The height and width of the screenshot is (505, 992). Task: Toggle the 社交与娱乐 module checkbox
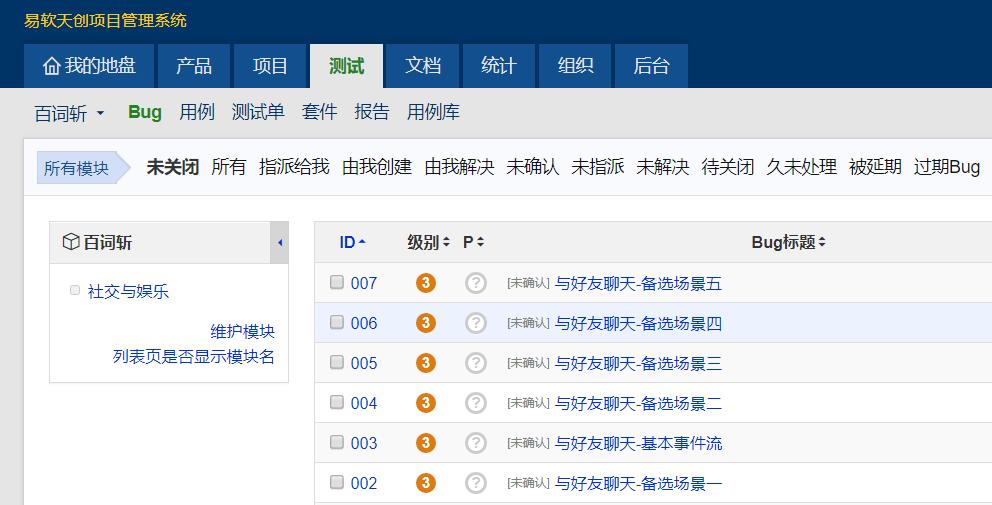(75, 290)
